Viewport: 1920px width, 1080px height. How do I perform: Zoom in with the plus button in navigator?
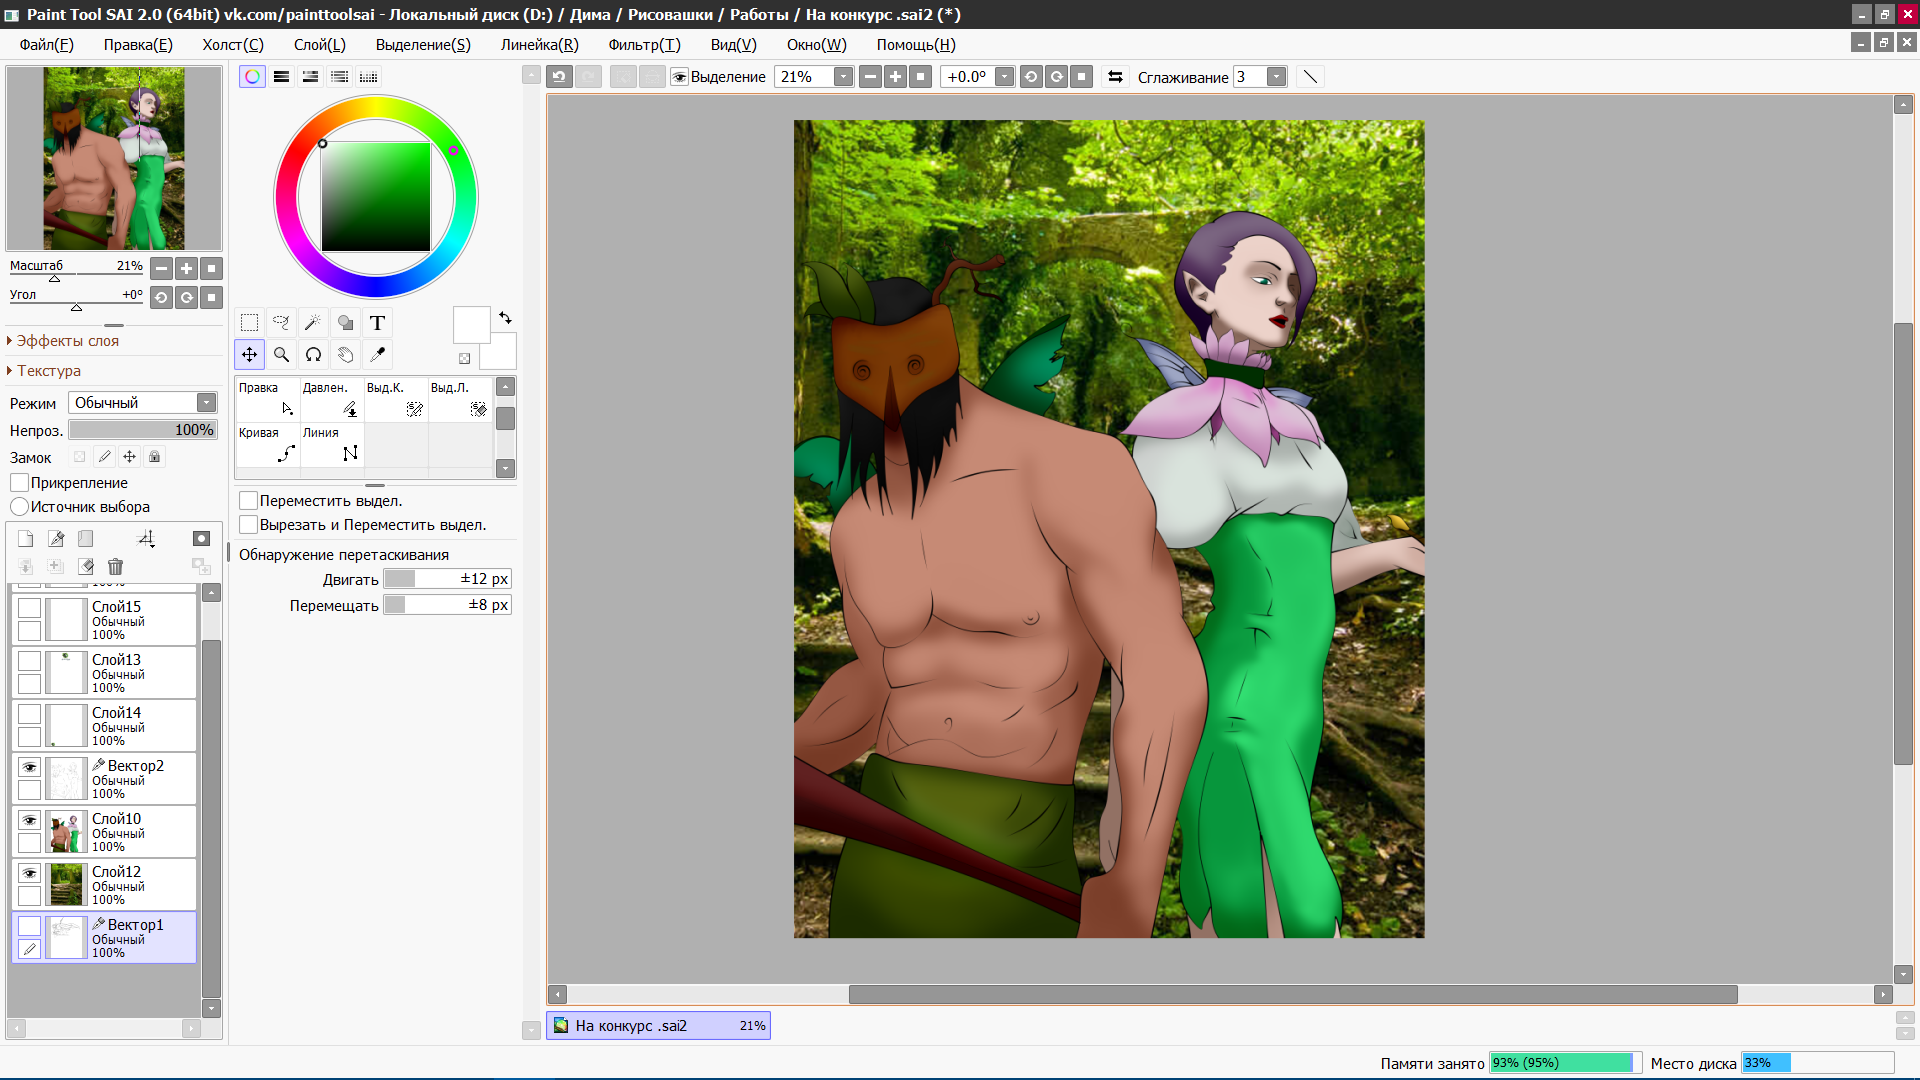187,268
